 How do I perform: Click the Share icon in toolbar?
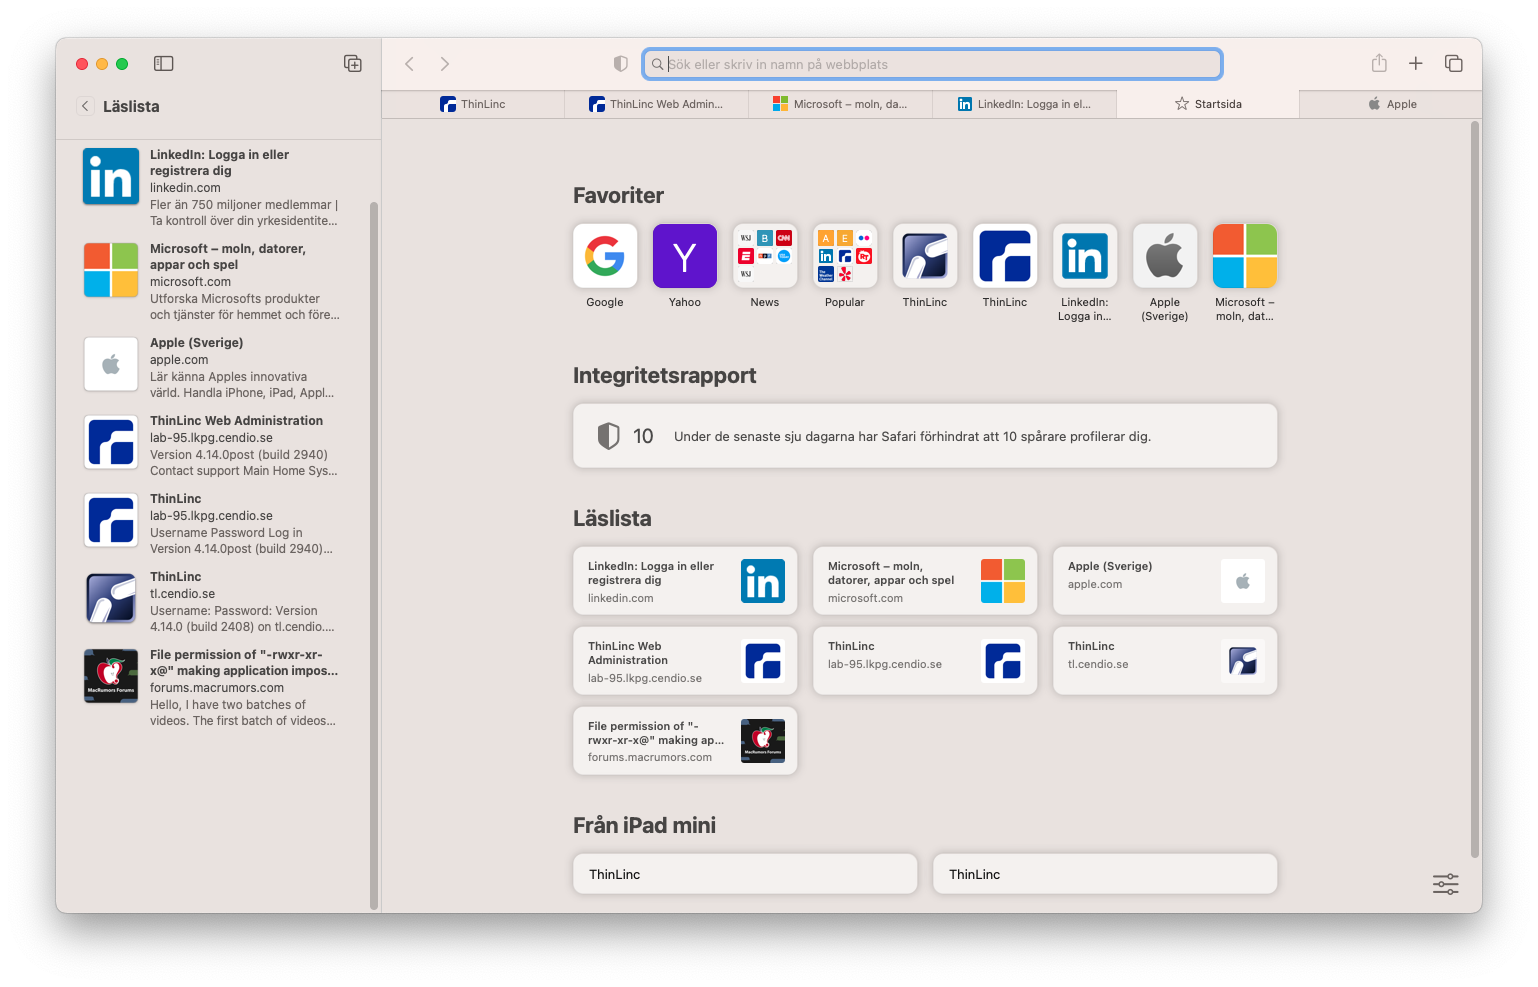click(x=1379, y=63)
